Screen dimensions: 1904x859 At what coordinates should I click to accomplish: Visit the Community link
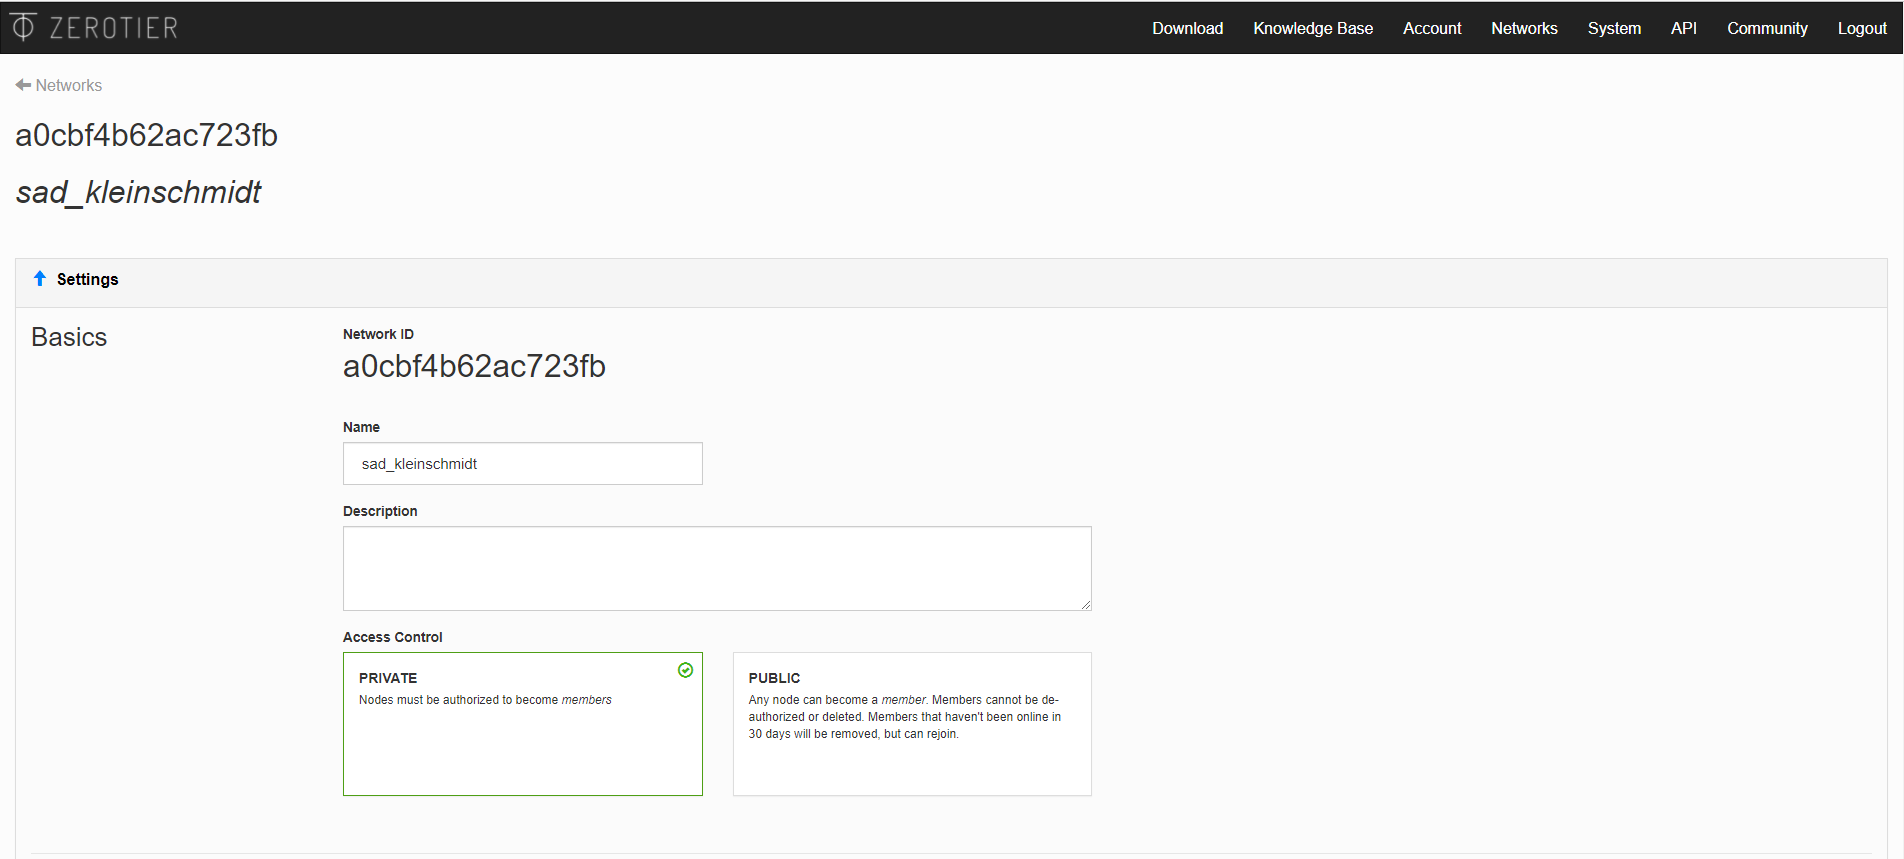[1767, 28]
